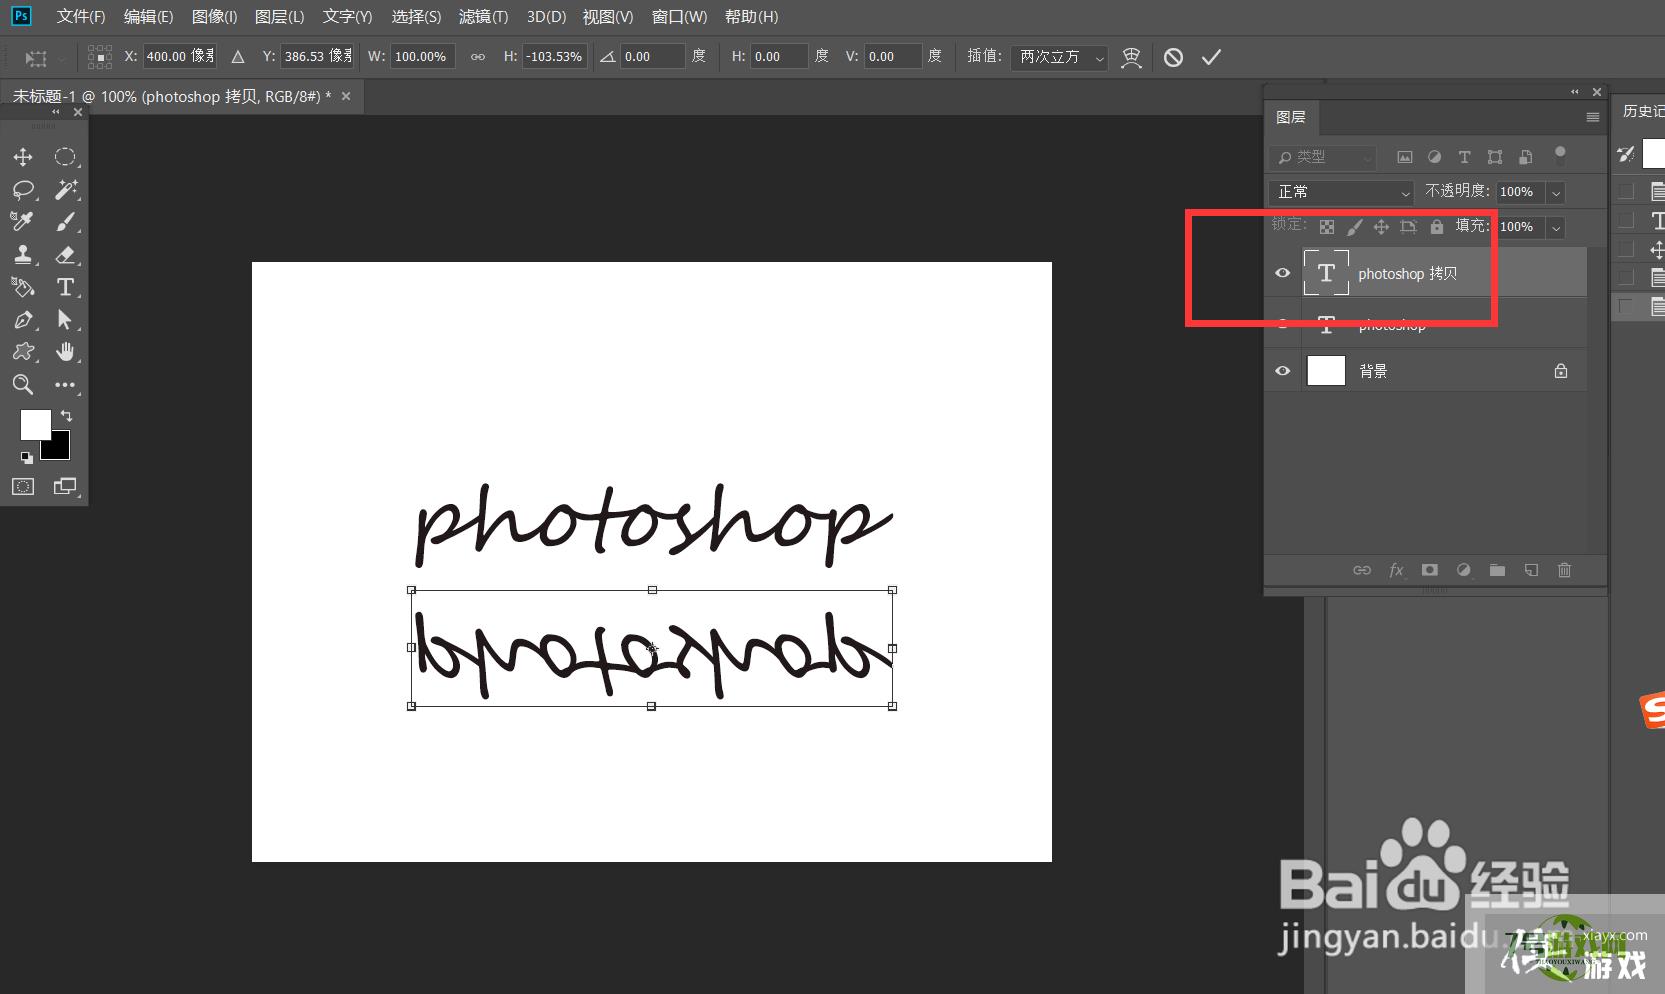The image size is (1665, 994).
Task: Open the Edit Toolbar three-dots menu
Action: (65, 384)
